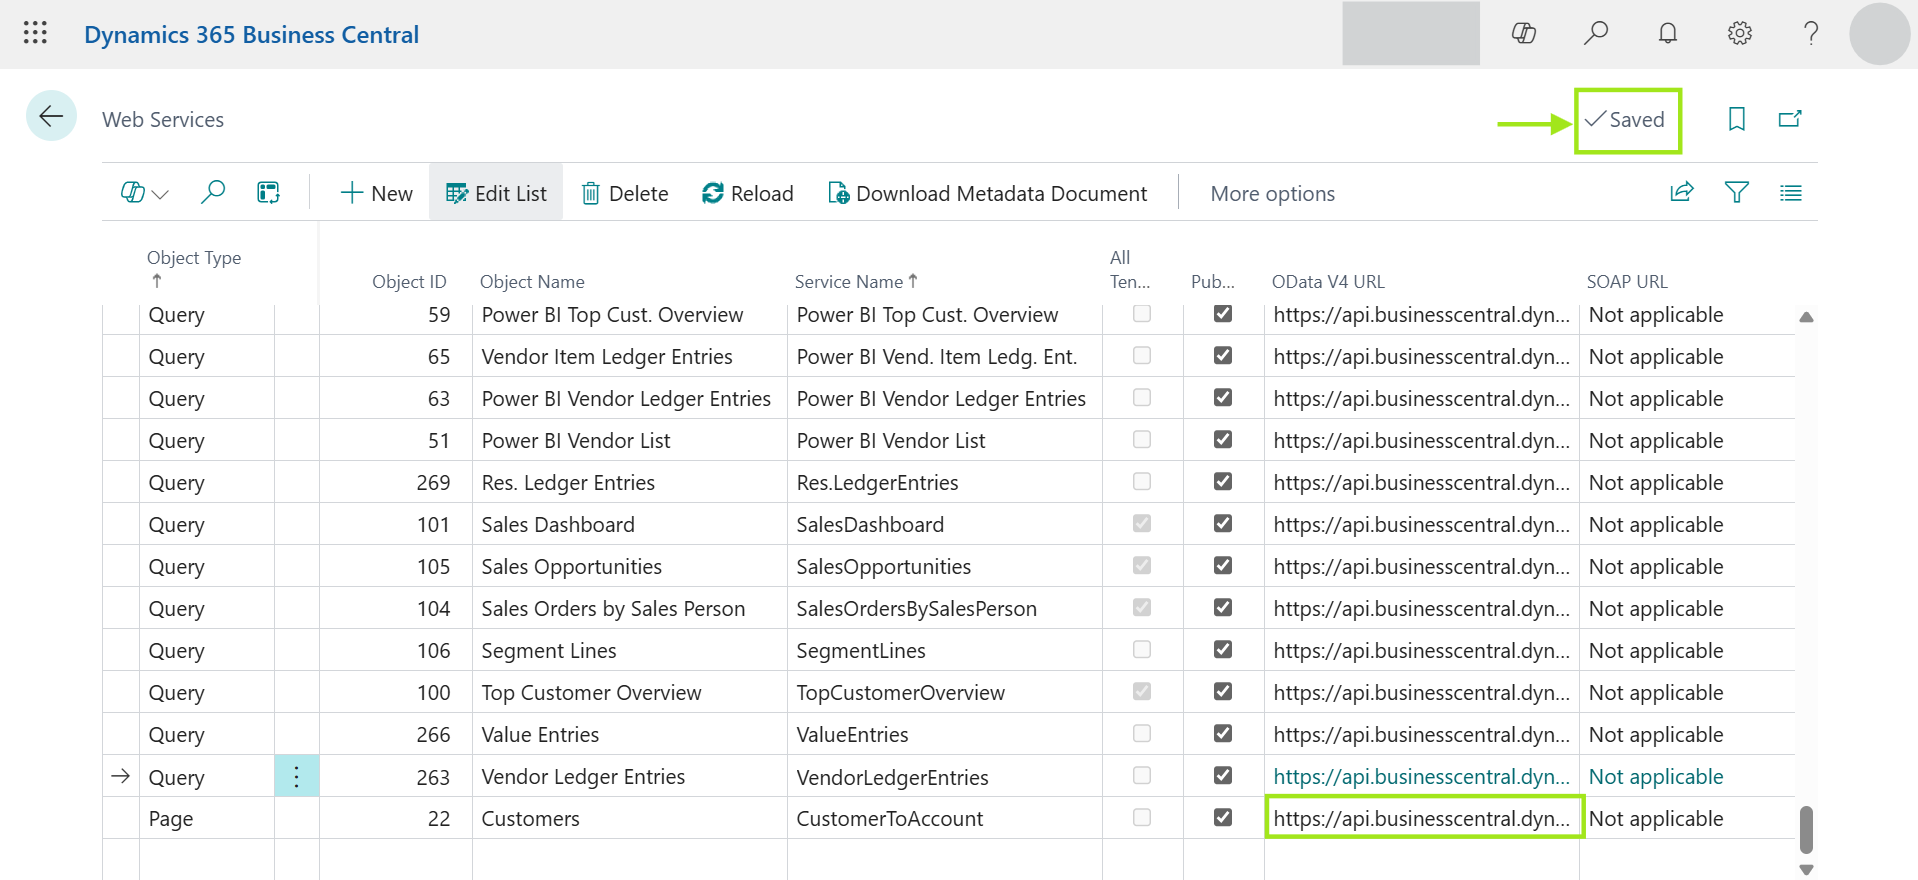Open the settings gear
1918x880 pixels.
pos(1739,33)
